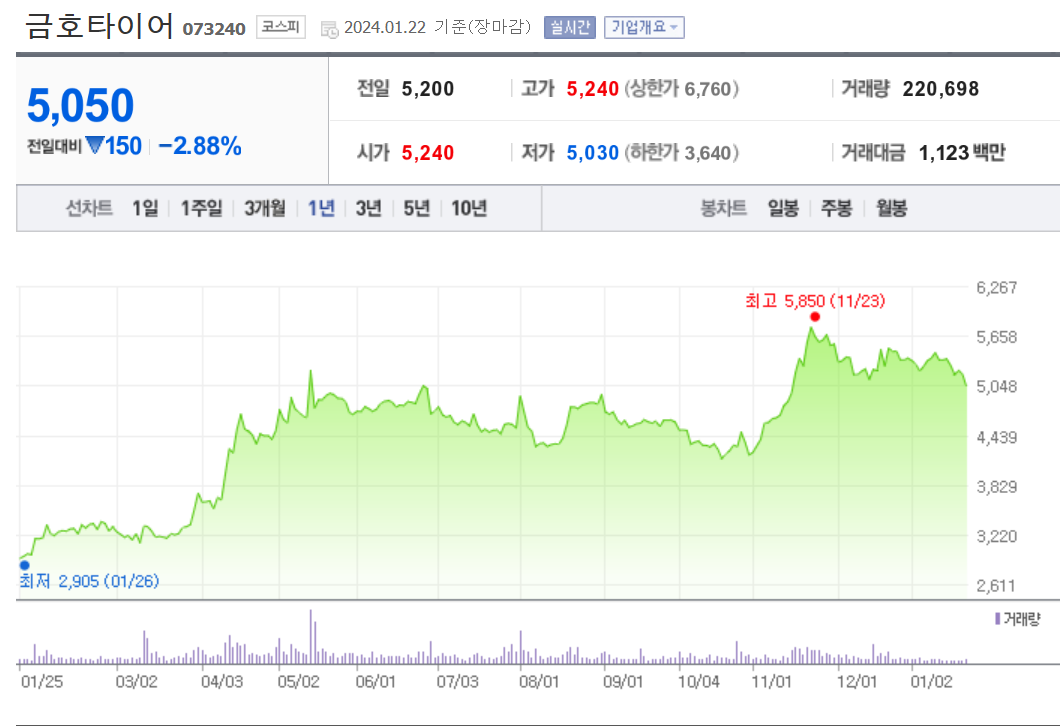Click the 6,267 y-axis label

click(x=996, y=287)
